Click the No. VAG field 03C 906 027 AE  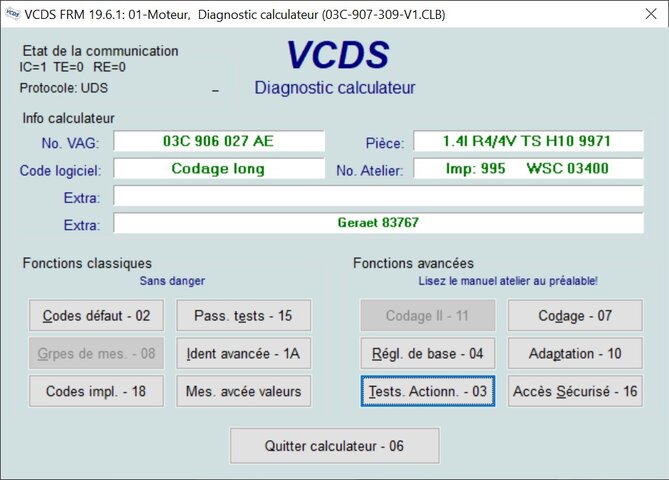219,141
